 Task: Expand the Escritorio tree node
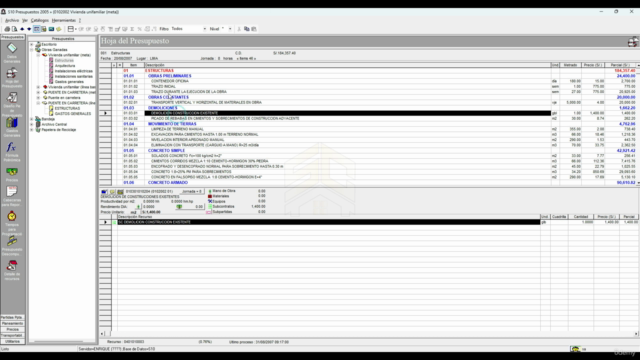pos(32,44)
